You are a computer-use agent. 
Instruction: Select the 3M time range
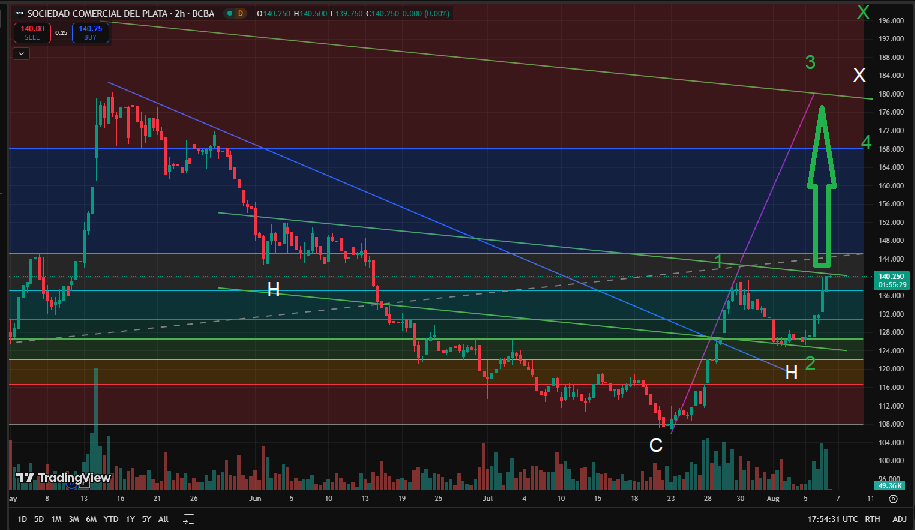74,519
